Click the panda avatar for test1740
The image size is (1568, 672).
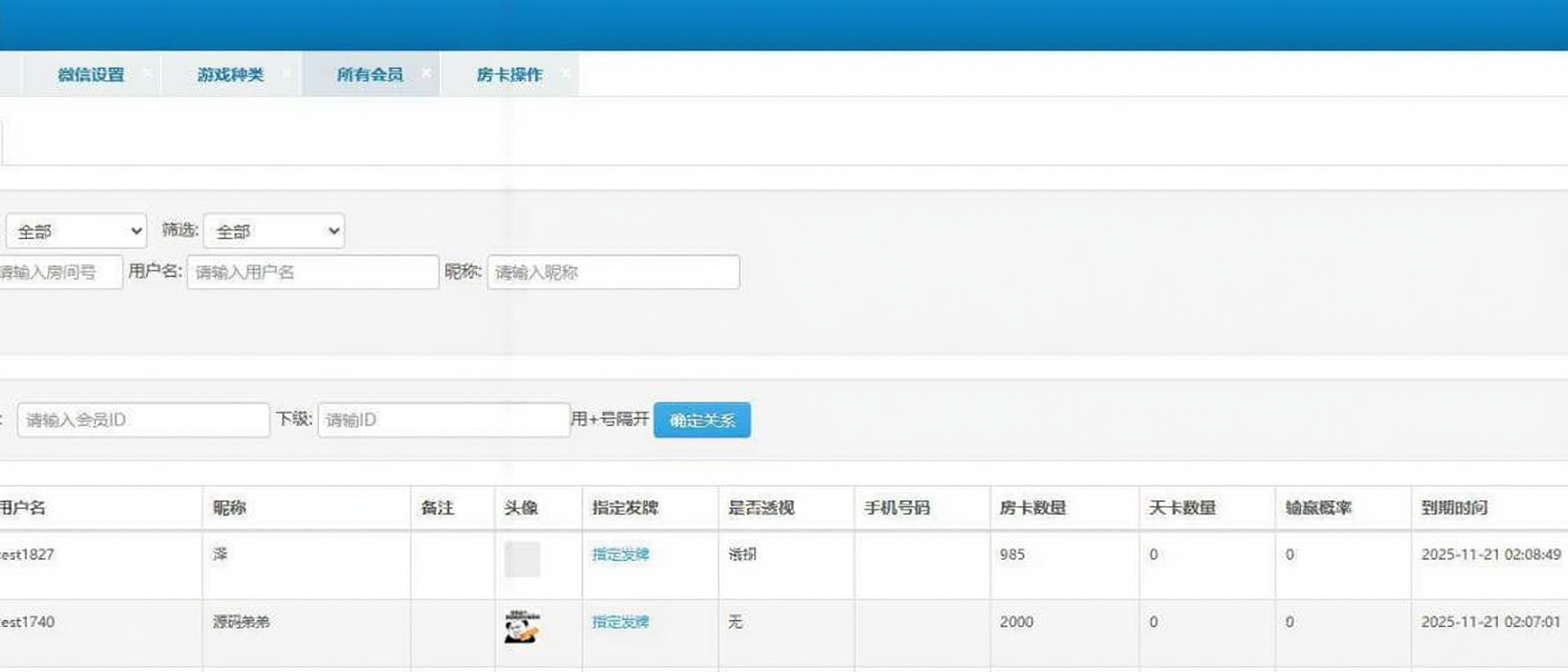[x=521, y=626]
